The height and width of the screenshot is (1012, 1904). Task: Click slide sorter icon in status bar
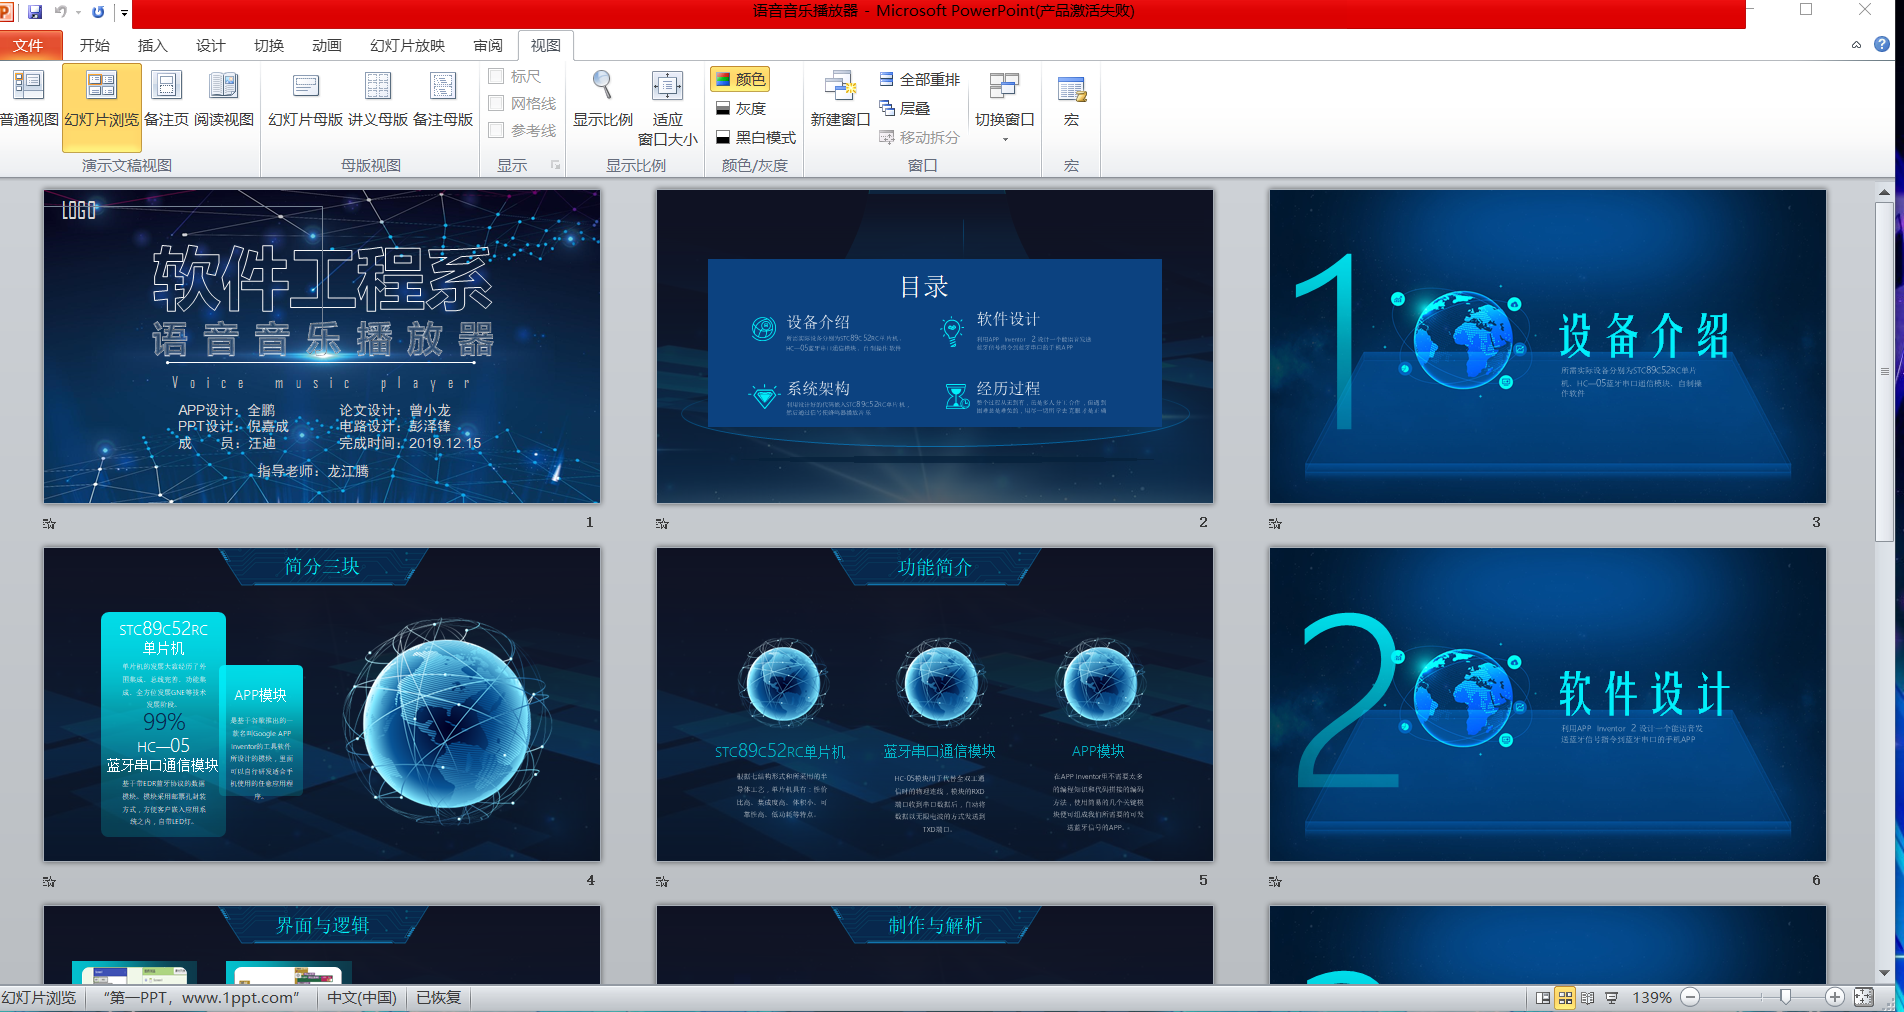click(x=1565, y=997)
